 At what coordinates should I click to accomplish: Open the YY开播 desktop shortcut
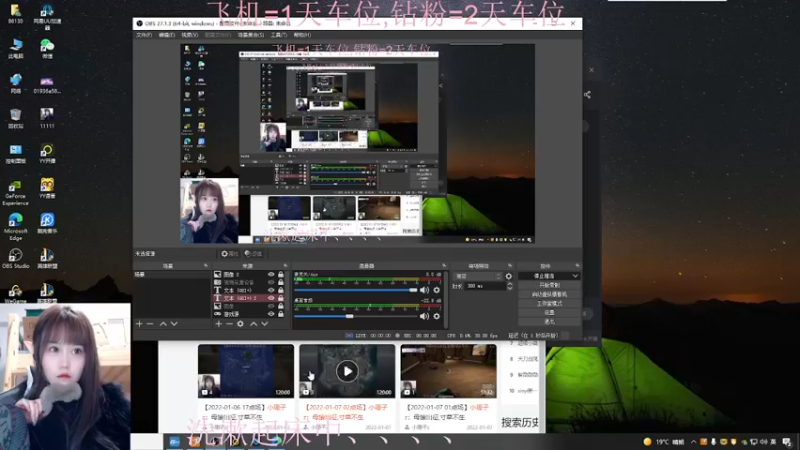coord(47,153)
